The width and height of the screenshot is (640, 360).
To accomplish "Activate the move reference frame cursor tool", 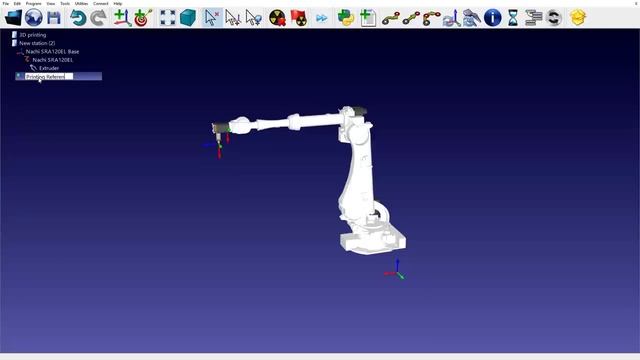I will click(x=233, y=18).
